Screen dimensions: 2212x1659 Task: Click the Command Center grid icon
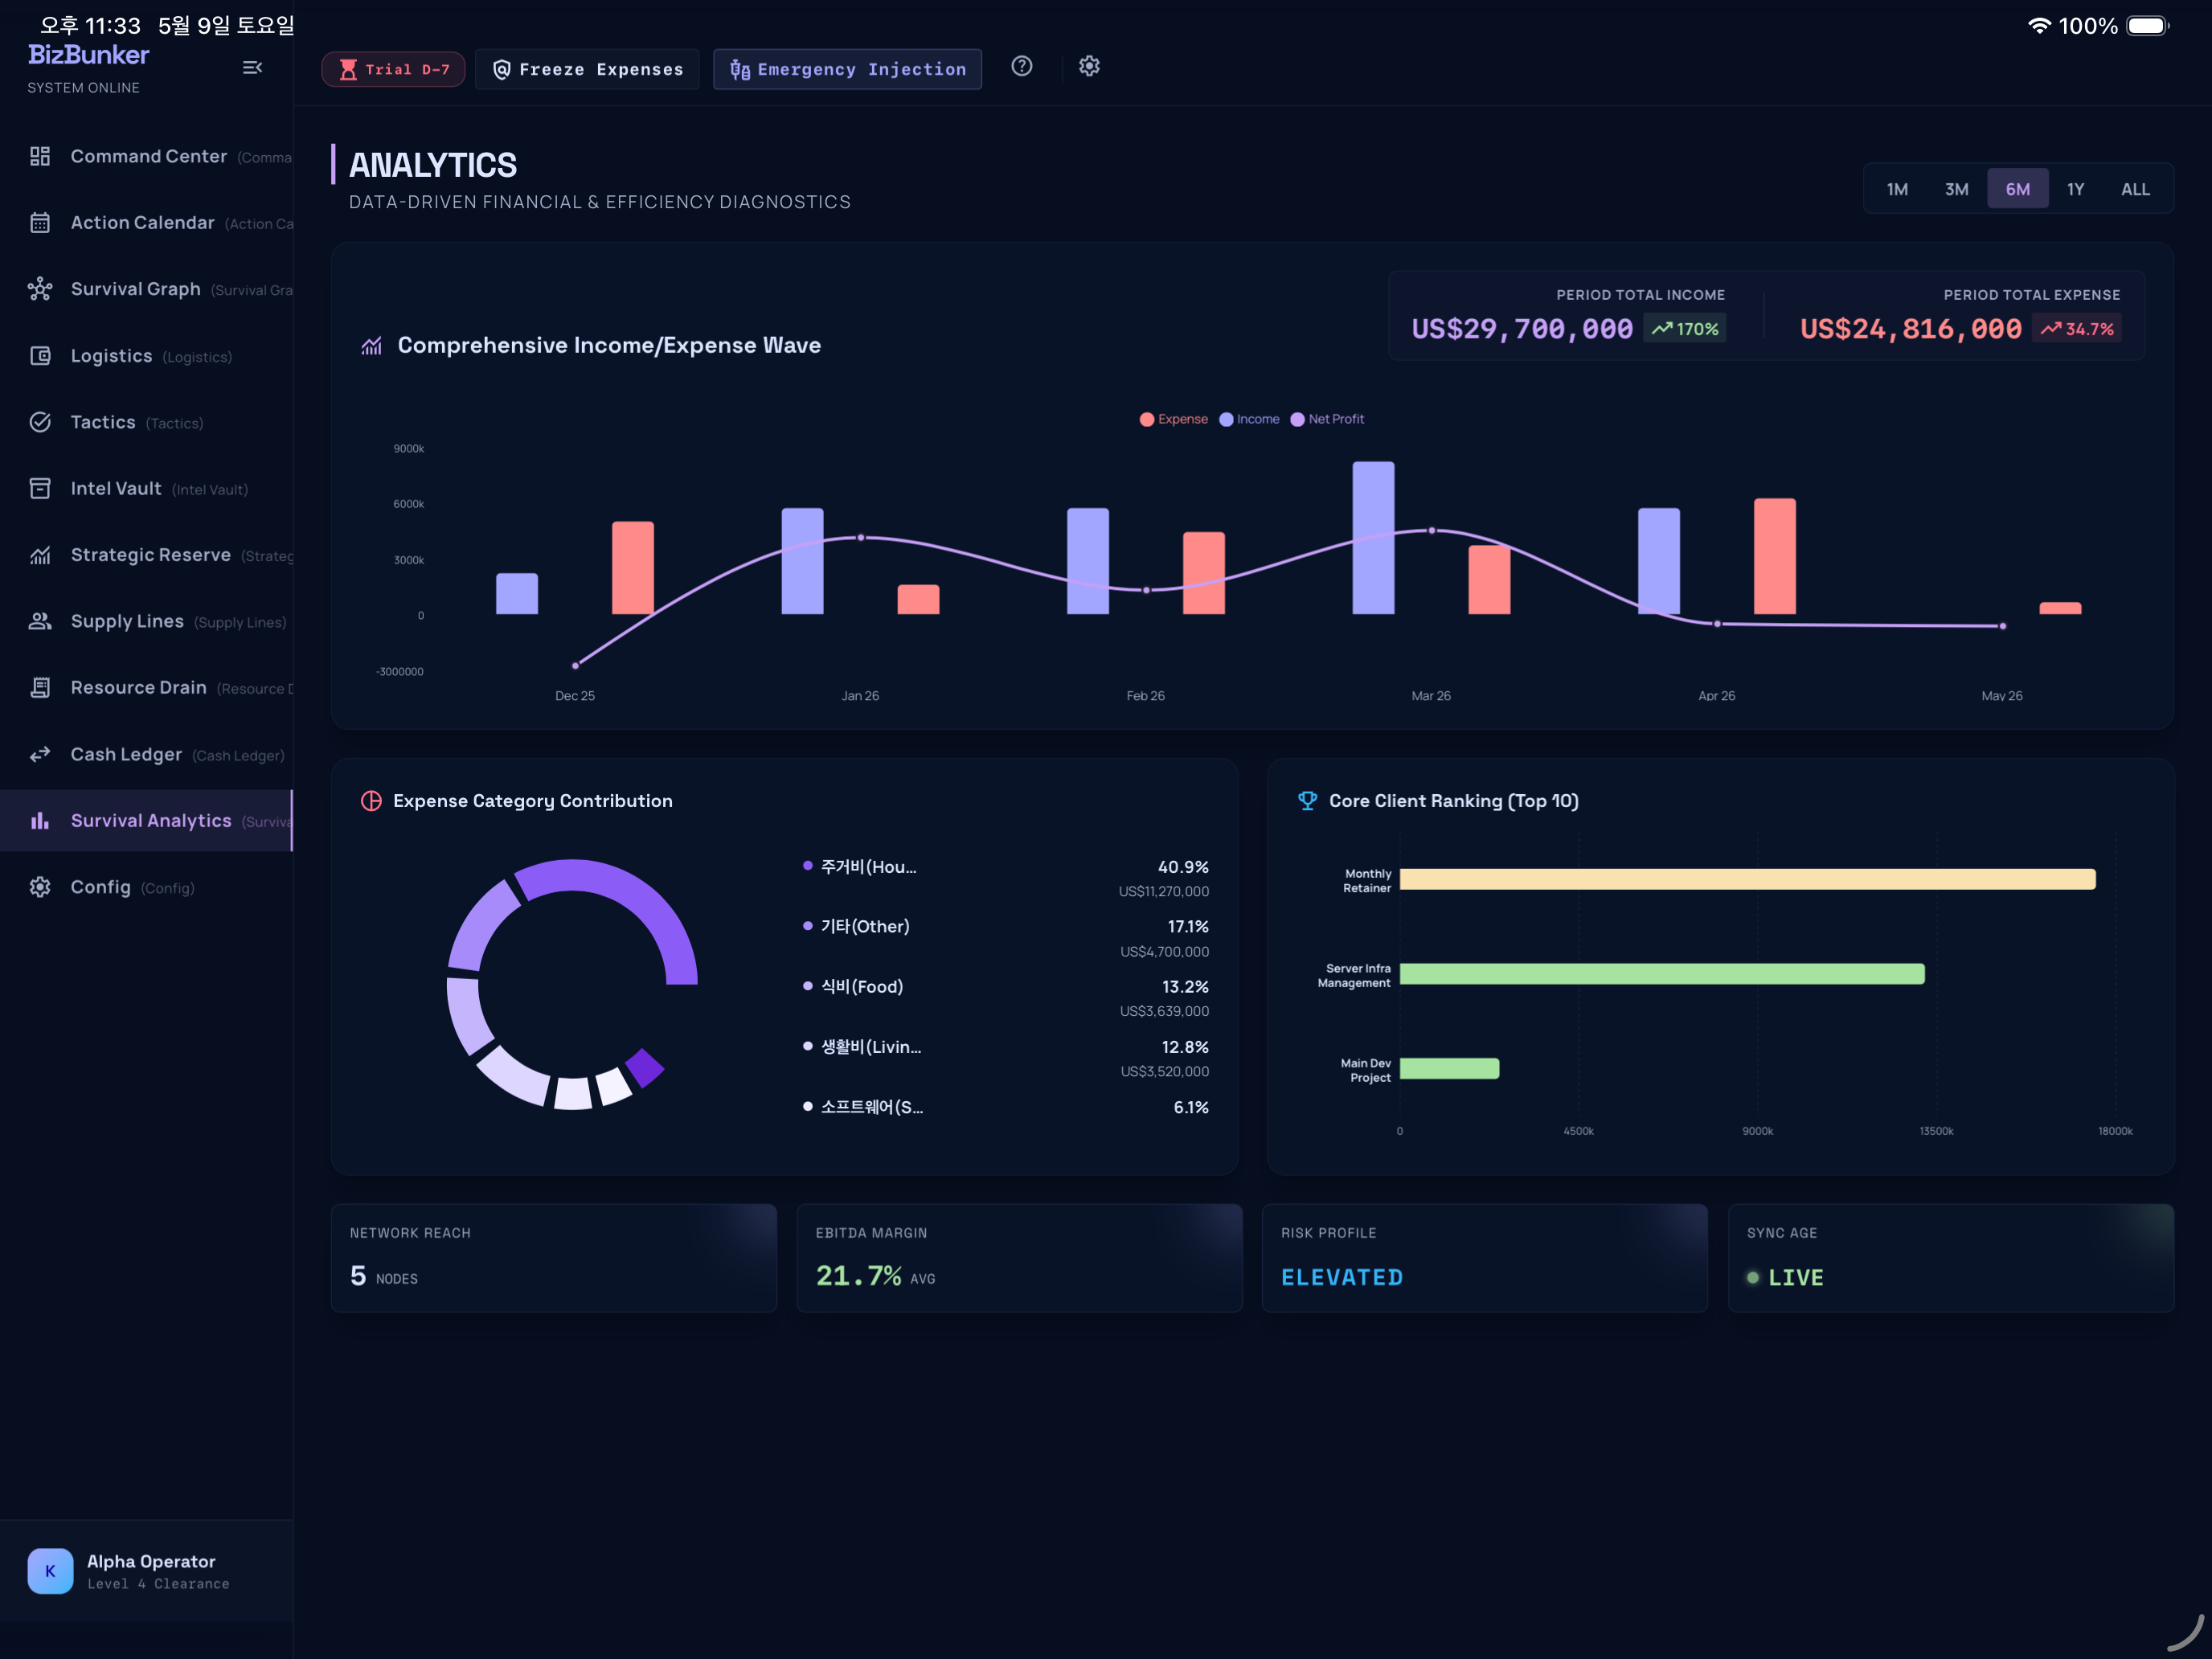(x=40, y=156)
